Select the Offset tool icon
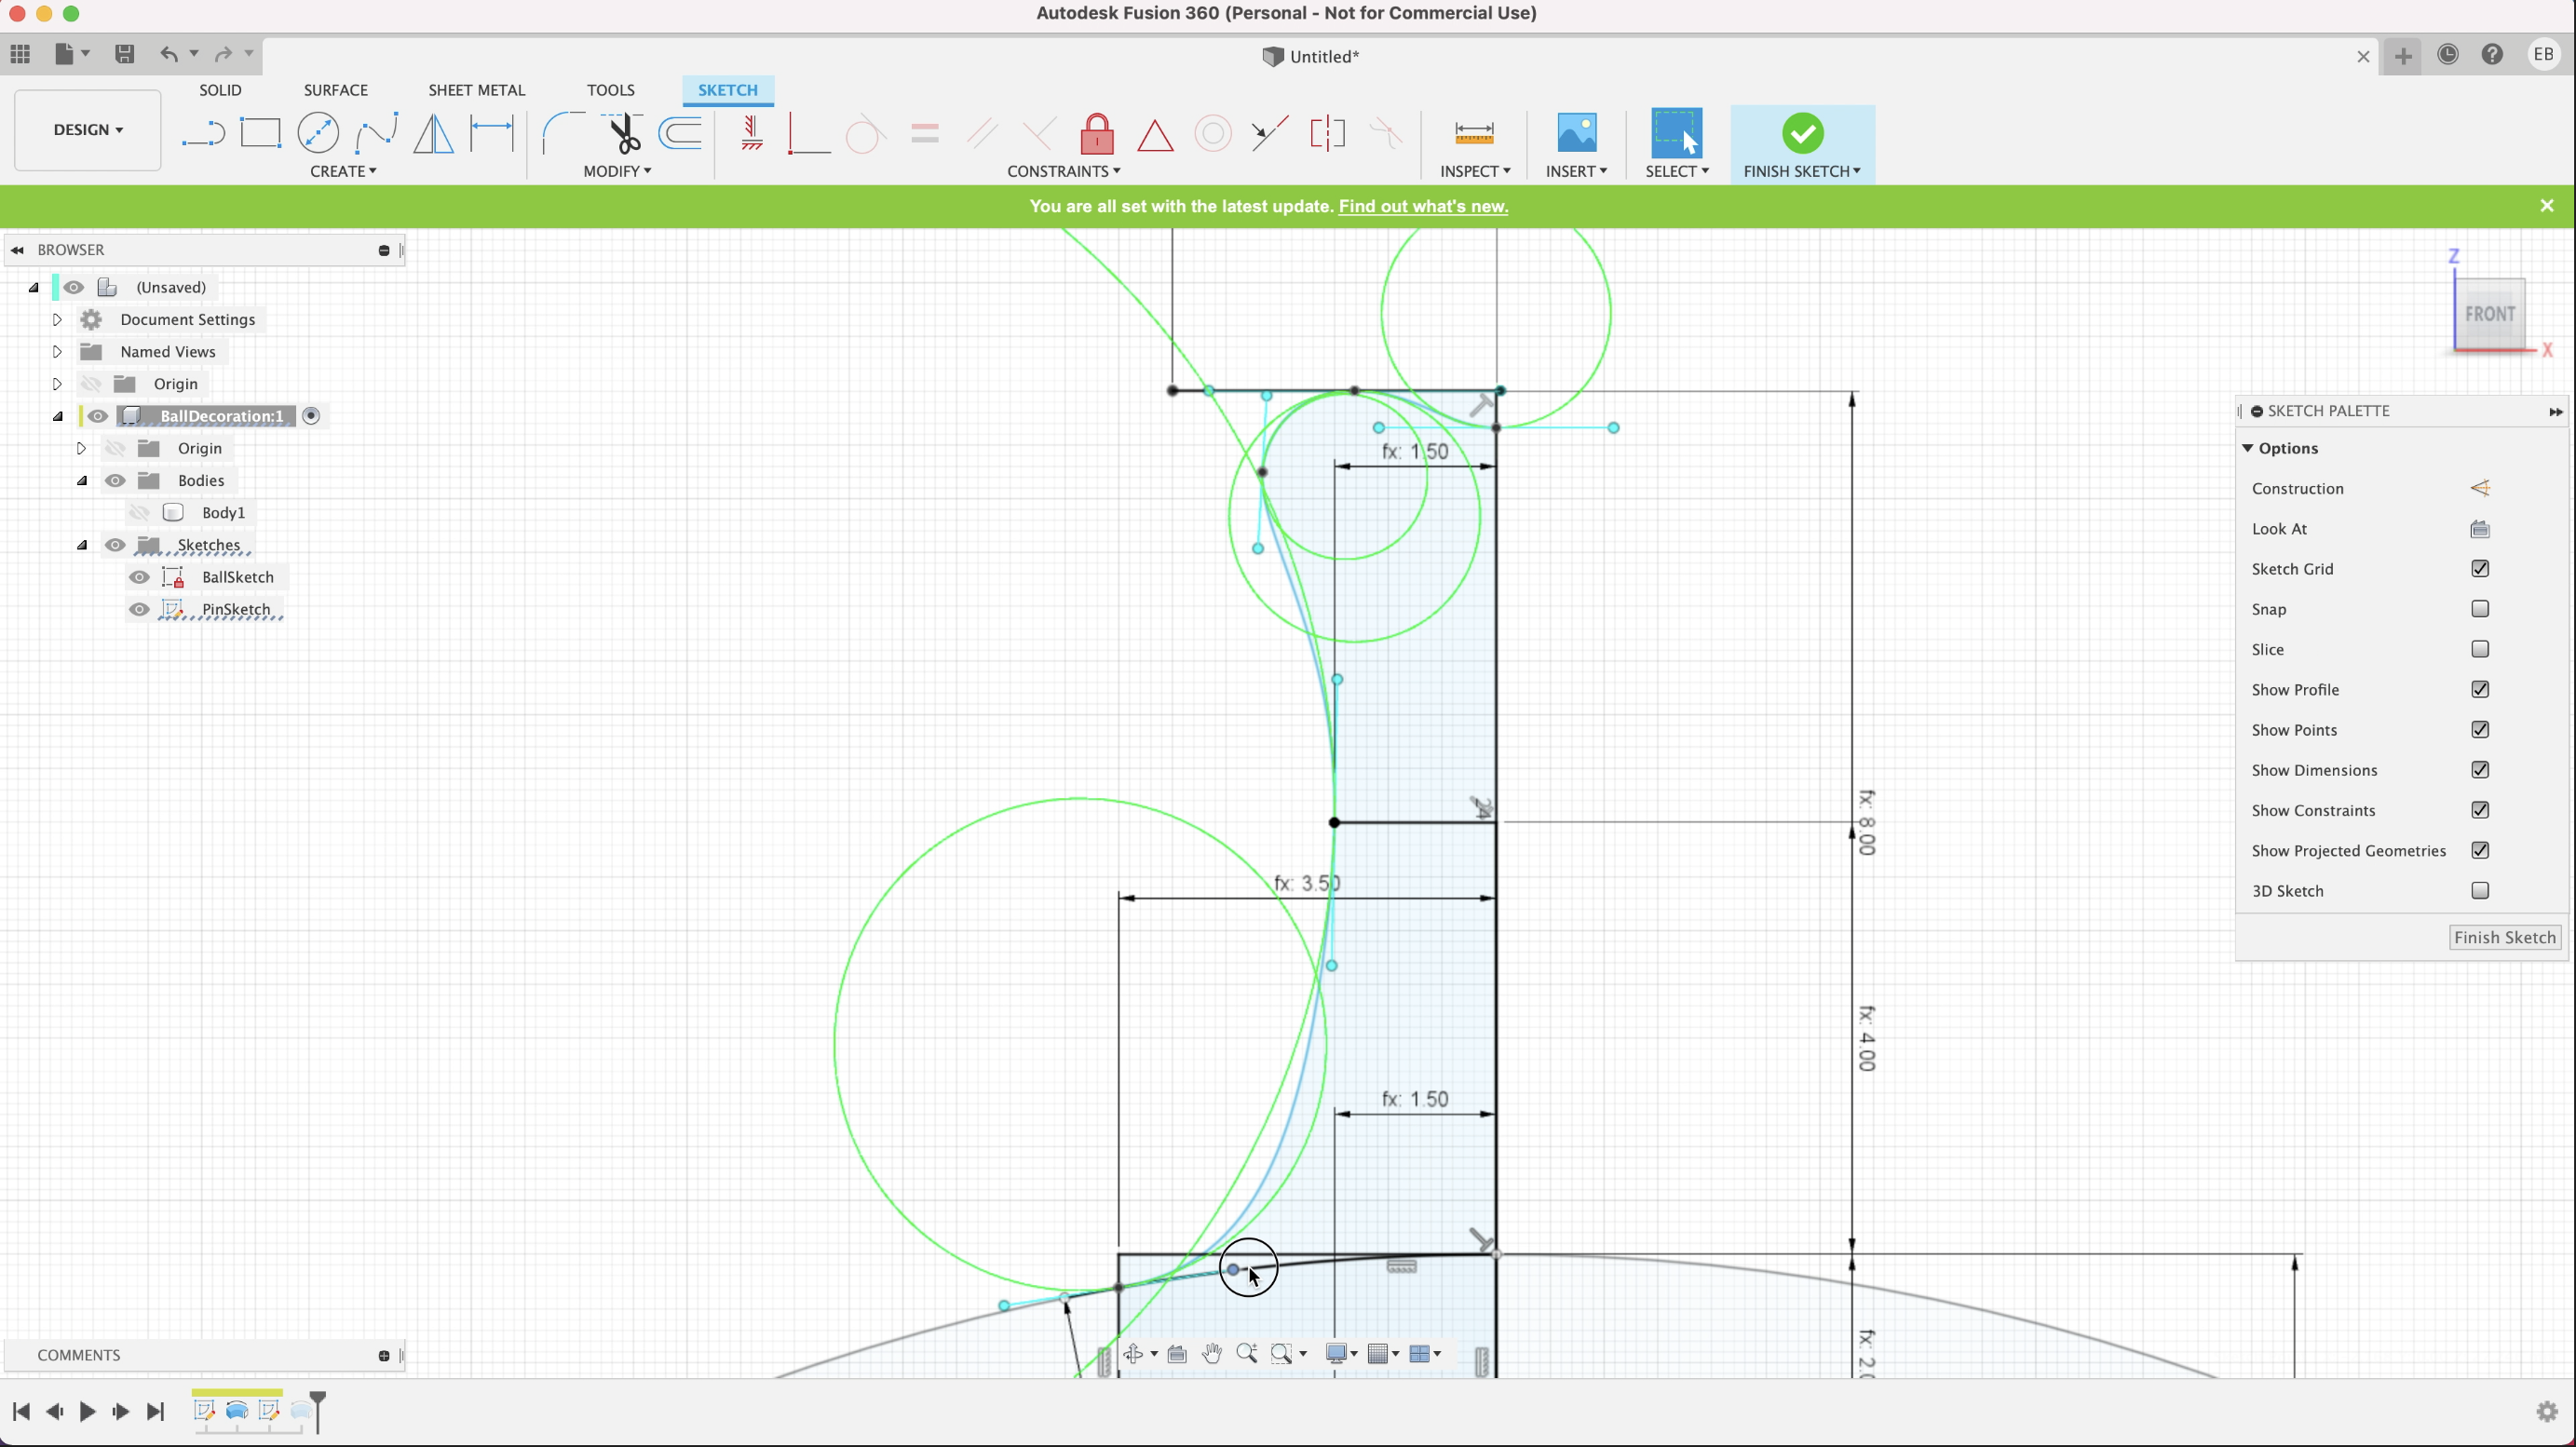This screenshot has height=1447, width=2576. 681,133
